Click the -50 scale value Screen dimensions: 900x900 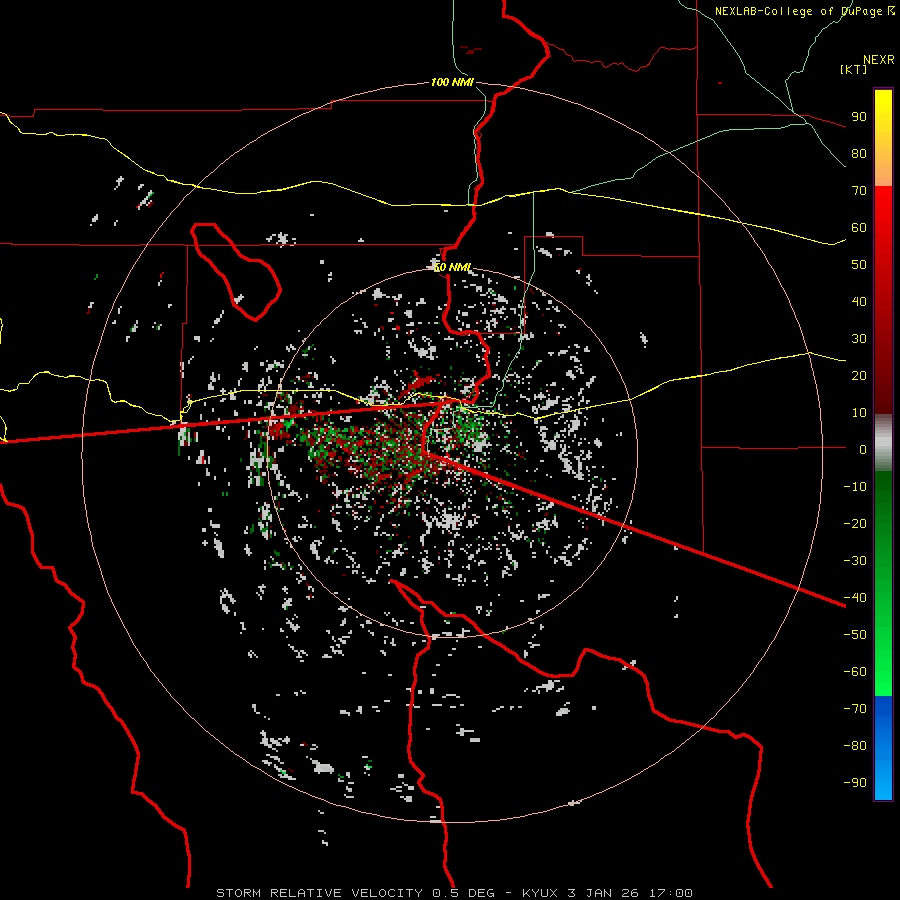855,635
